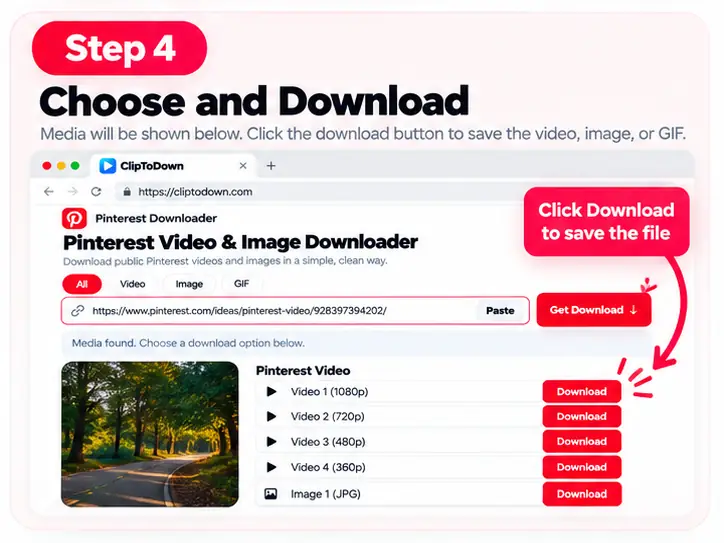
Task: Download Video 1 (1080p)
Action: pyautogui.click(x=582, y=392)
